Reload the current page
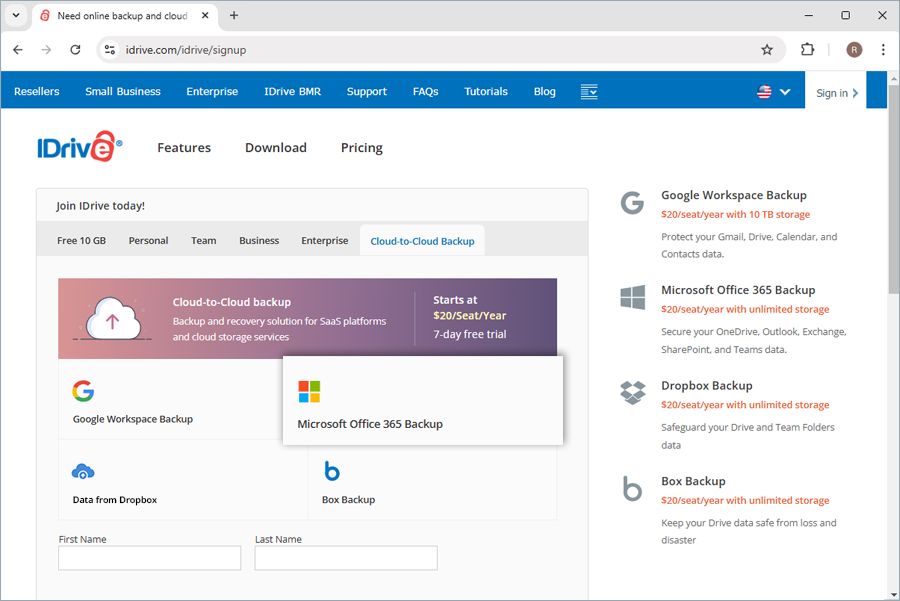This screenshot has width=900, height=601. 75,50
